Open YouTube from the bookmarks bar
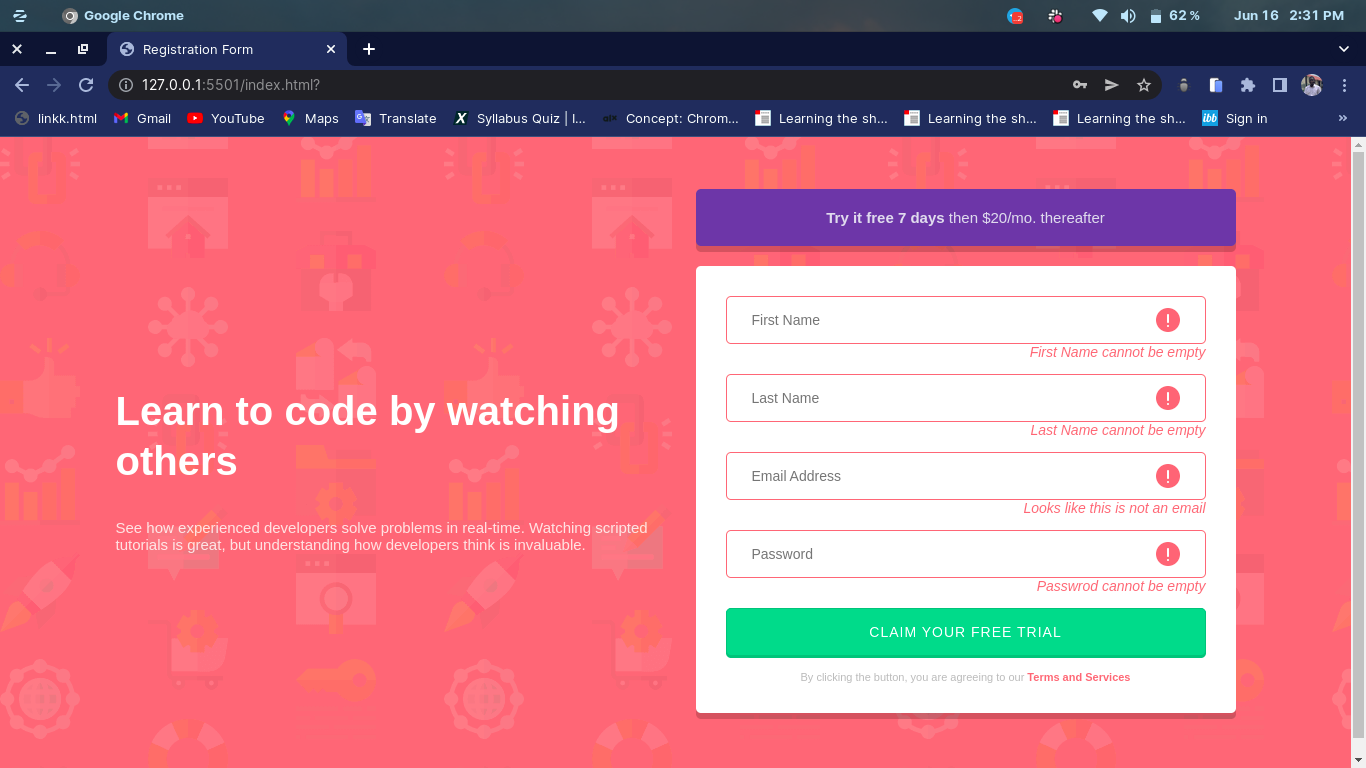This screenshot has height=768, width=1366. [225, 118]
